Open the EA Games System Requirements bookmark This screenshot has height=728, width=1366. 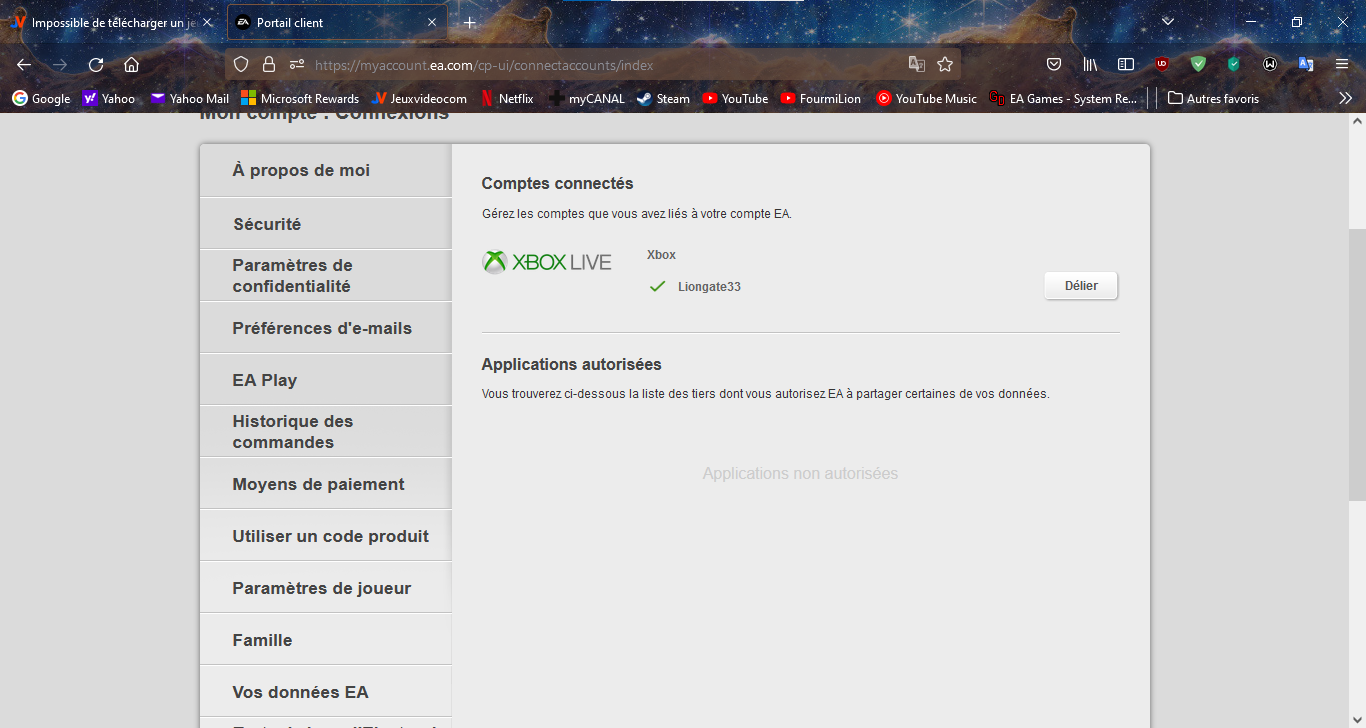(x=1063, y=98)
